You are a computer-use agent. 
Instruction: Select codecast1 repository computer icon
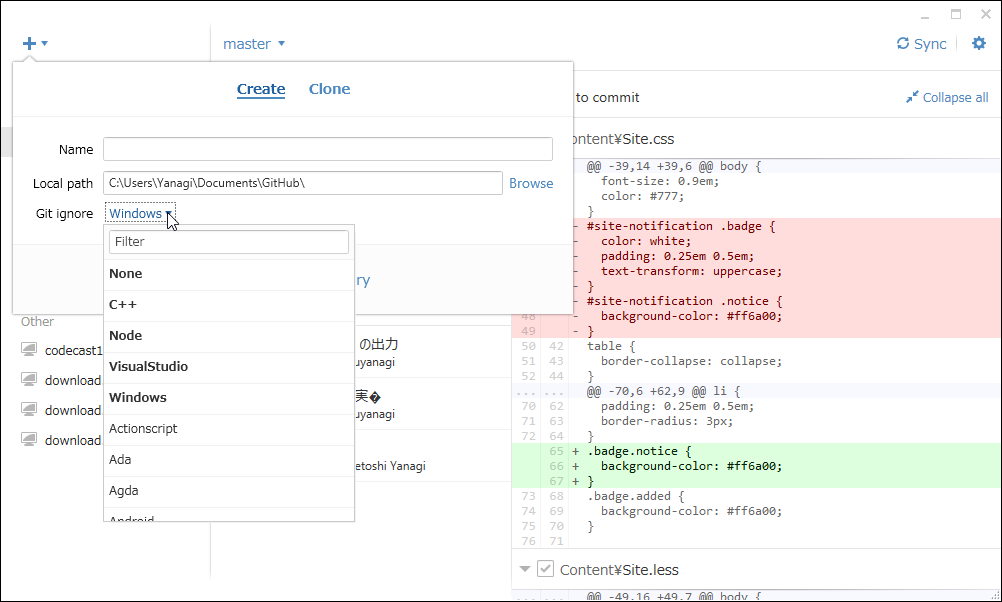pyautogui.click(x=29, y=350)
